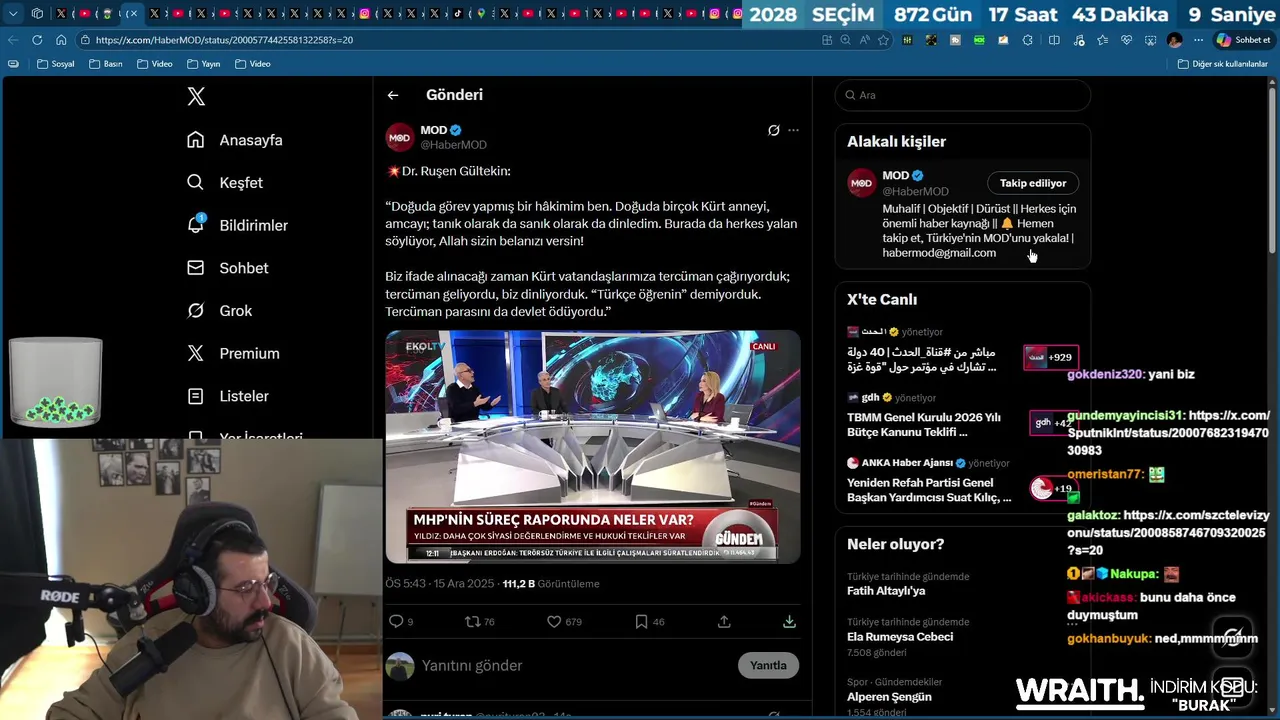Open the +929 live thumbnail
Viewport: 1280px width, 720px height.
(1050, 357)
